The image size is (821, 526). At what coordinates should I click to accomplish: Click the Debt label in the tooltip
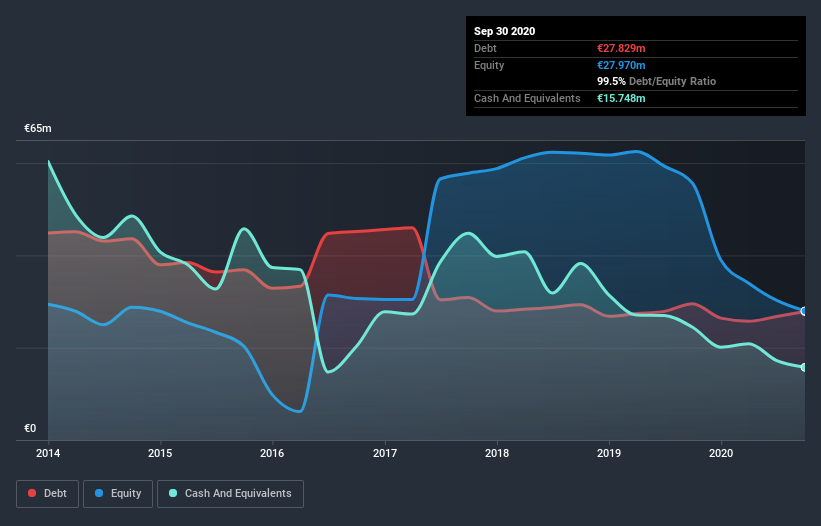pyautogui.click(x=485, y=48)
